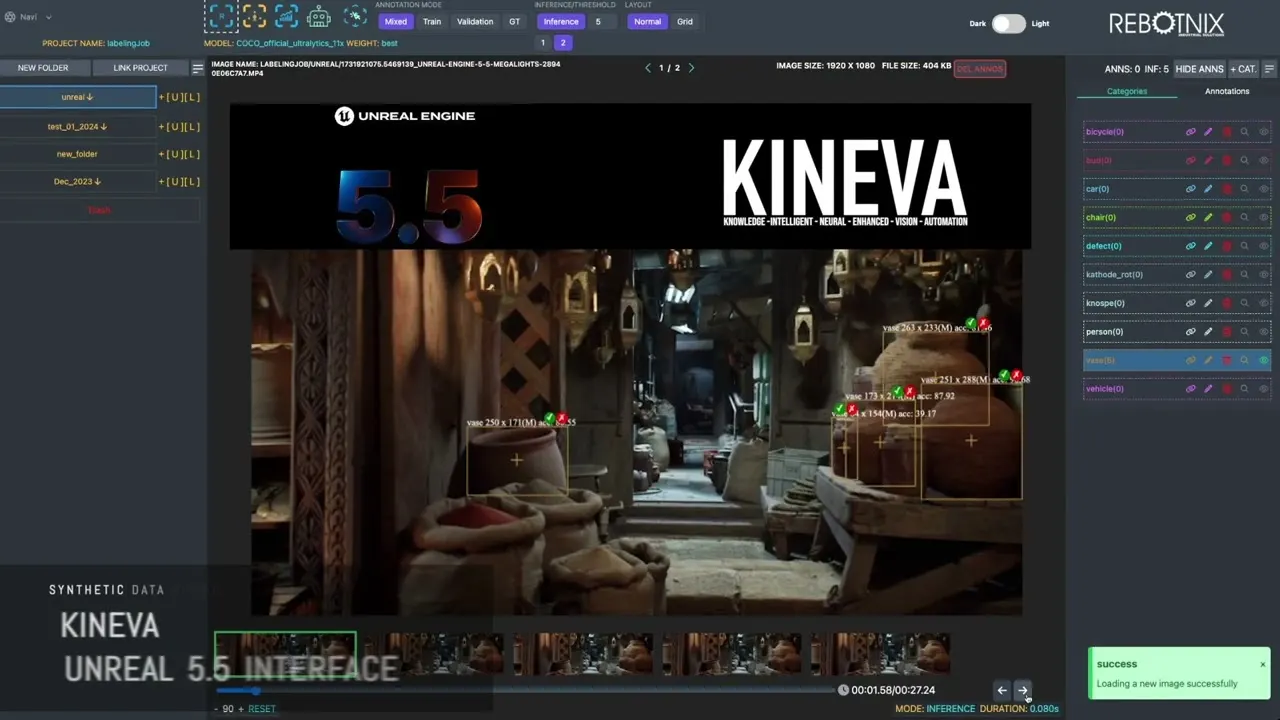Viewport: 1280px width, 720px height.
Task: Search the vase category with magnifier icon
Action: click(x=1244, y=360)
